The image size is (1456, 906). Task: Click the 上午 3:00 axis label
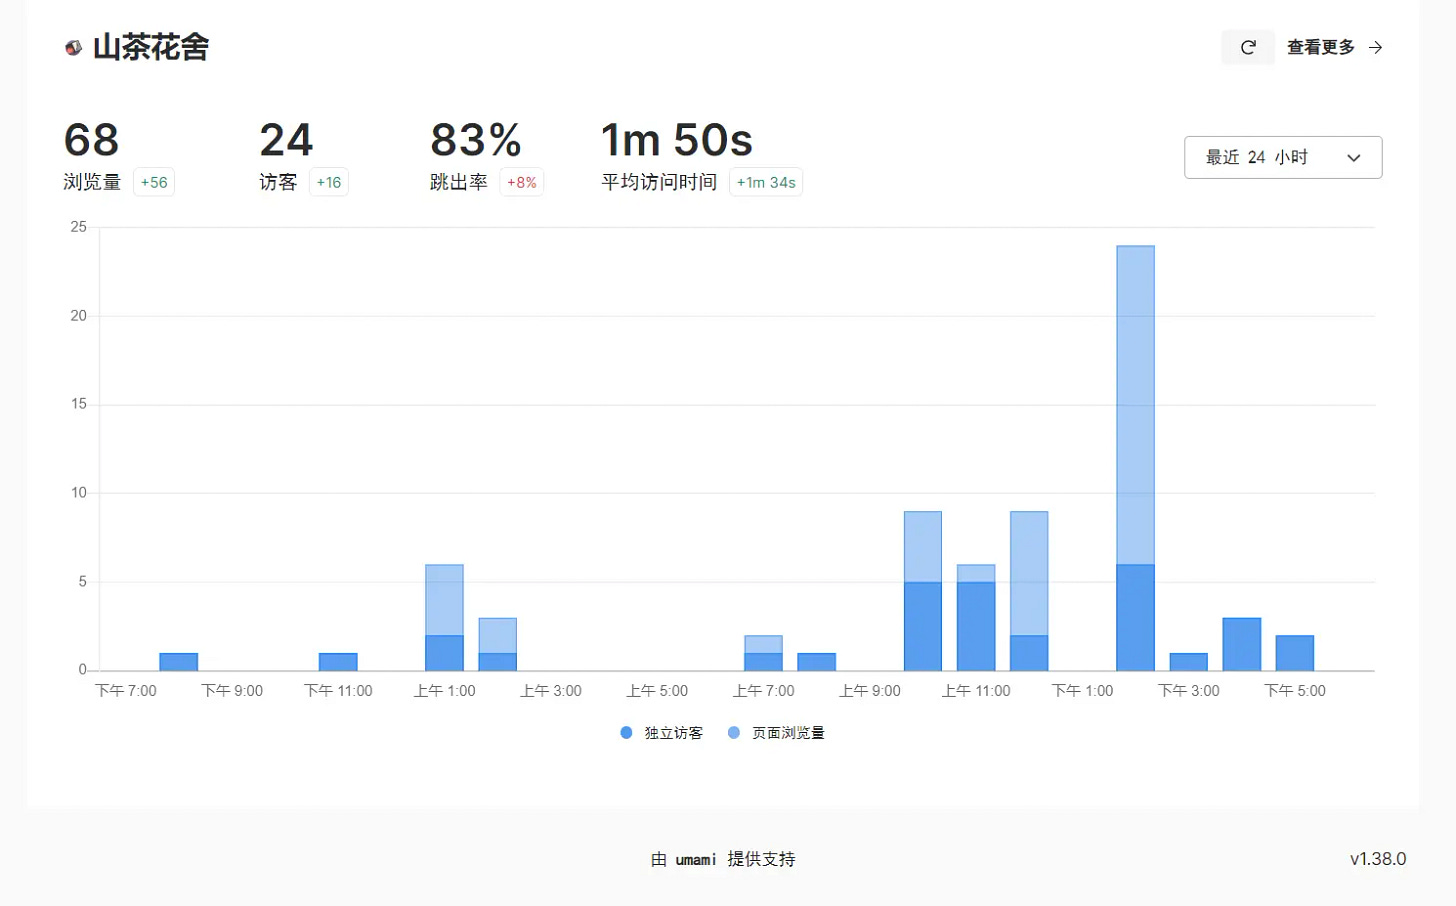551,691
